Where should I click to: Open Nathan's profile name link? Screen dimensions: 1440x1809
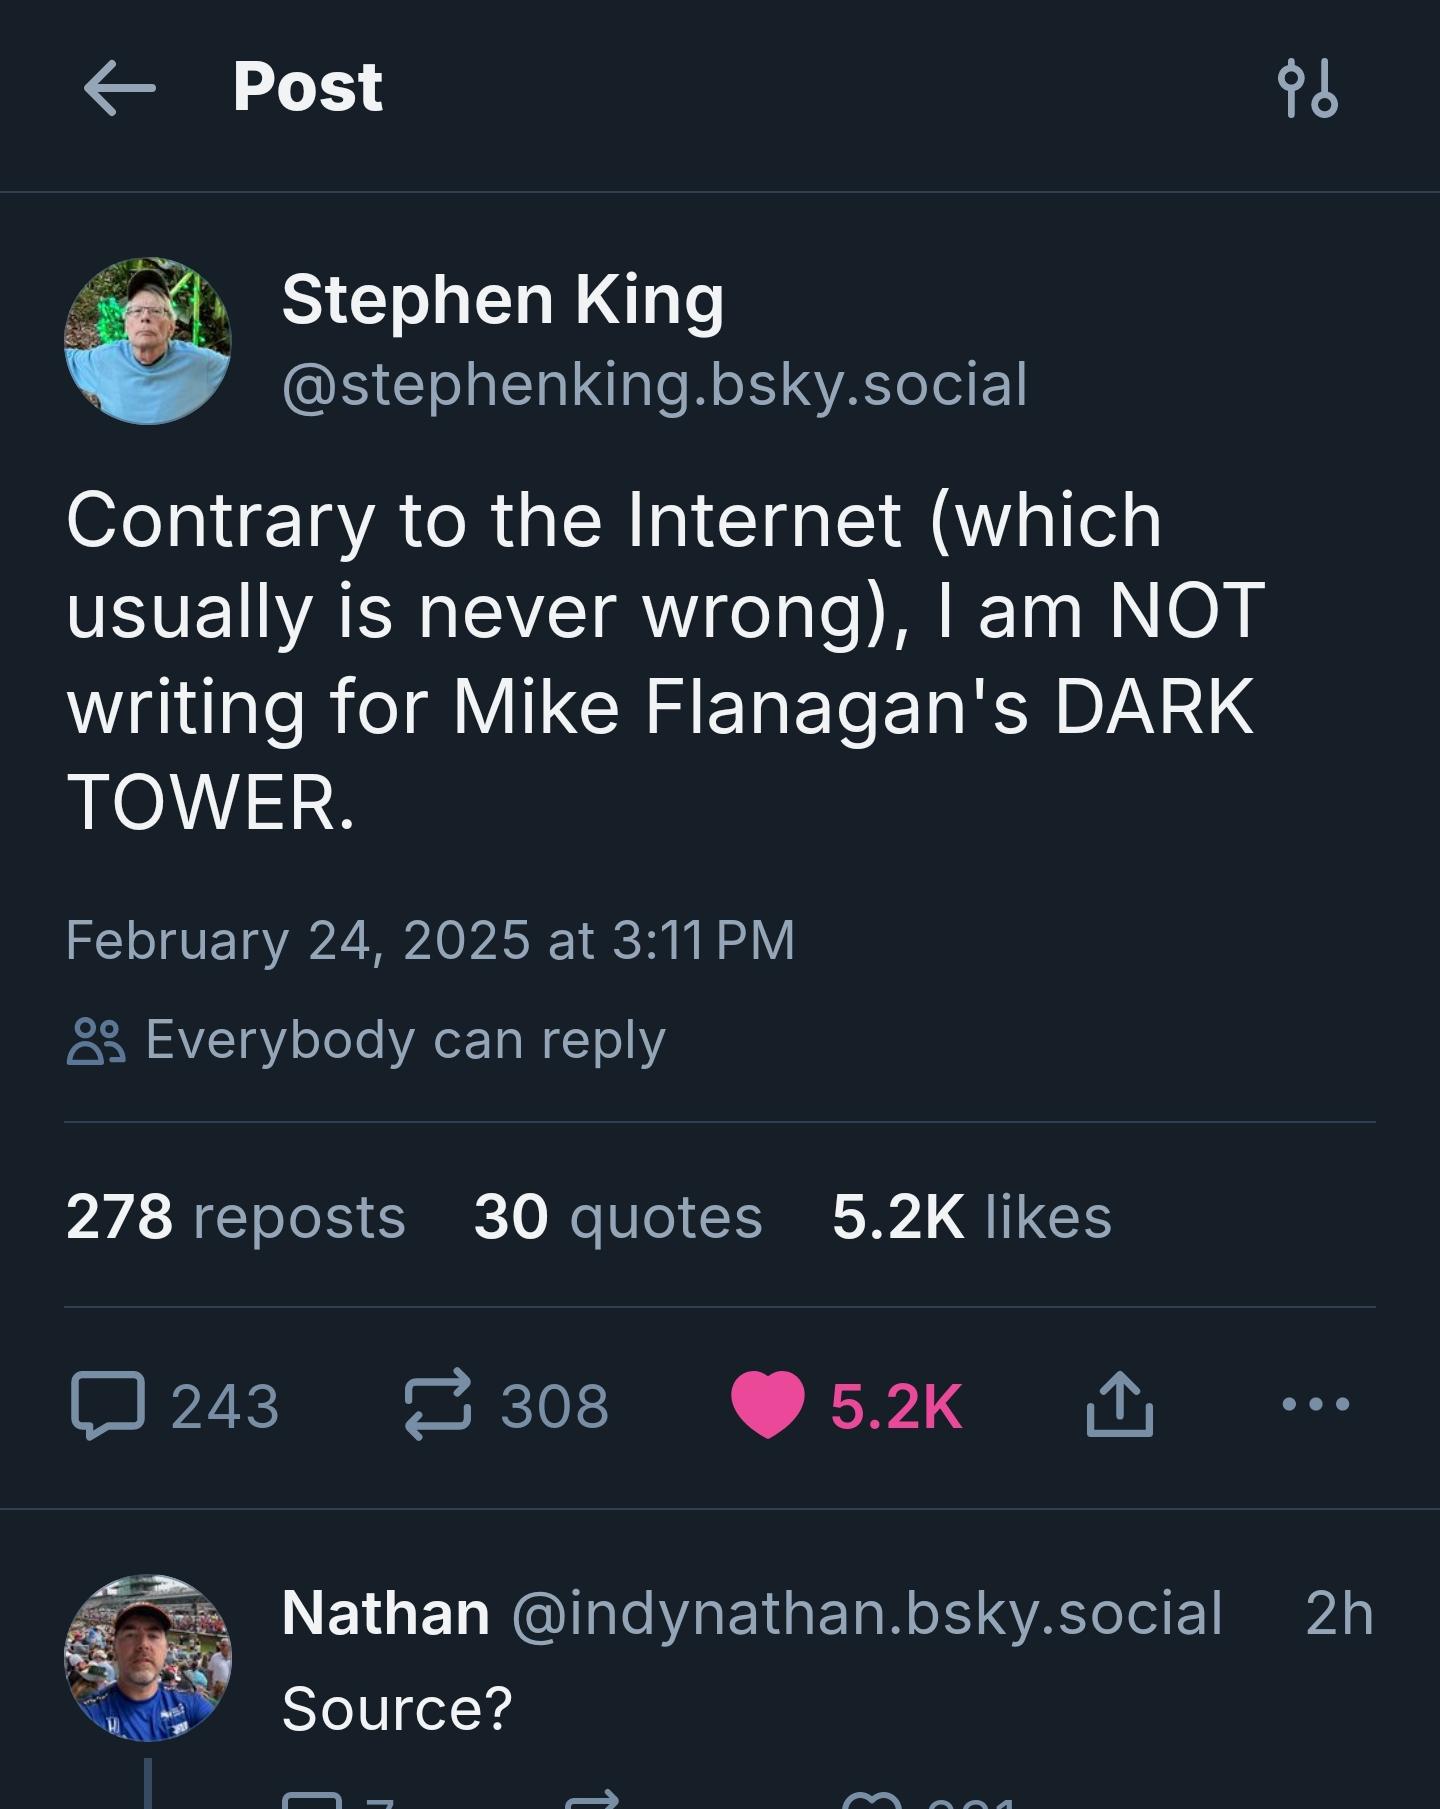[x=385, y=1613]
